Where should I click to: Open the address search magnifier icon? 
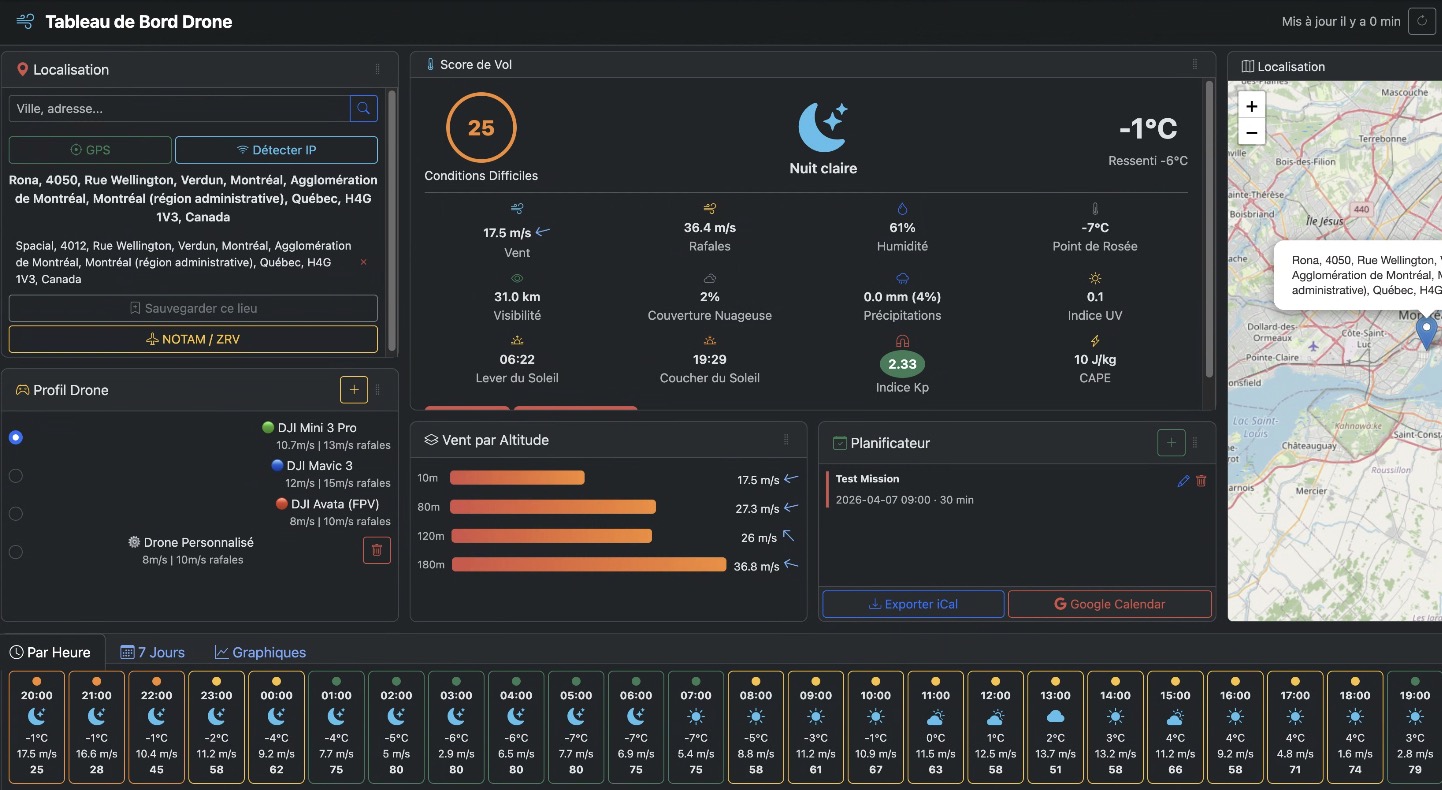[363, 108]
